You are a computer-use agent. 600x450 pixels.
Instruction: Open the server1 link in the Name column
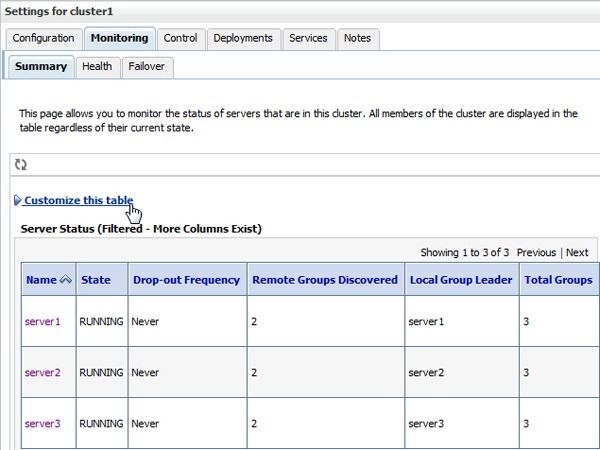click(x=42, y=321)
